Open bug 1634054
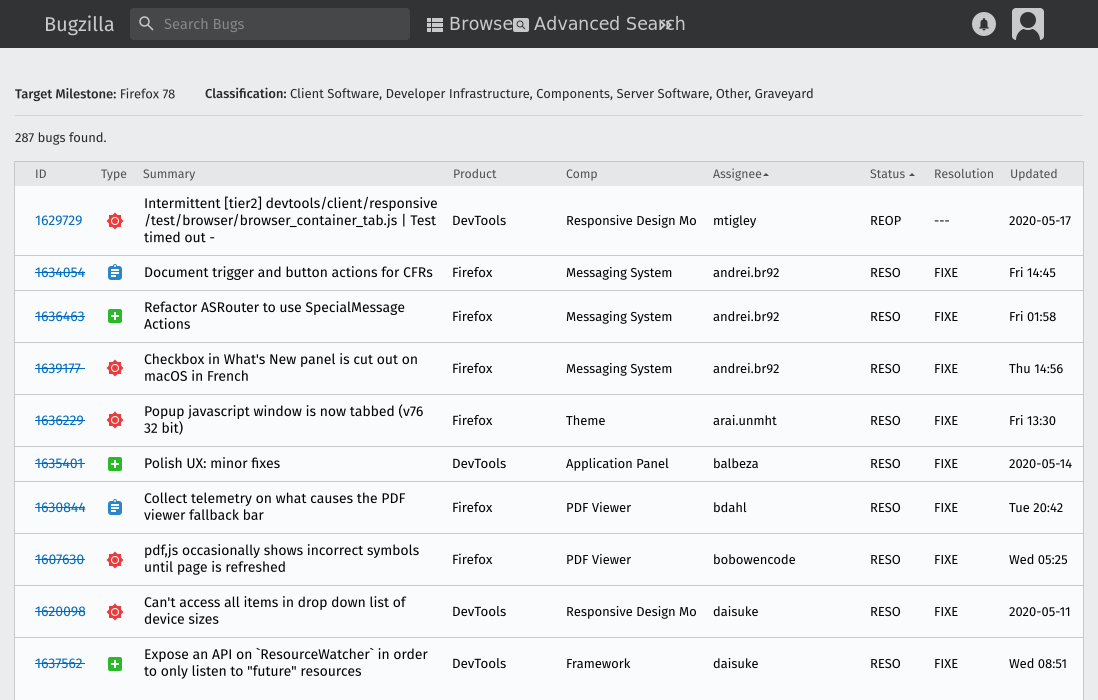This screenshot has height=700, width=1098. (x=60, y=272)
